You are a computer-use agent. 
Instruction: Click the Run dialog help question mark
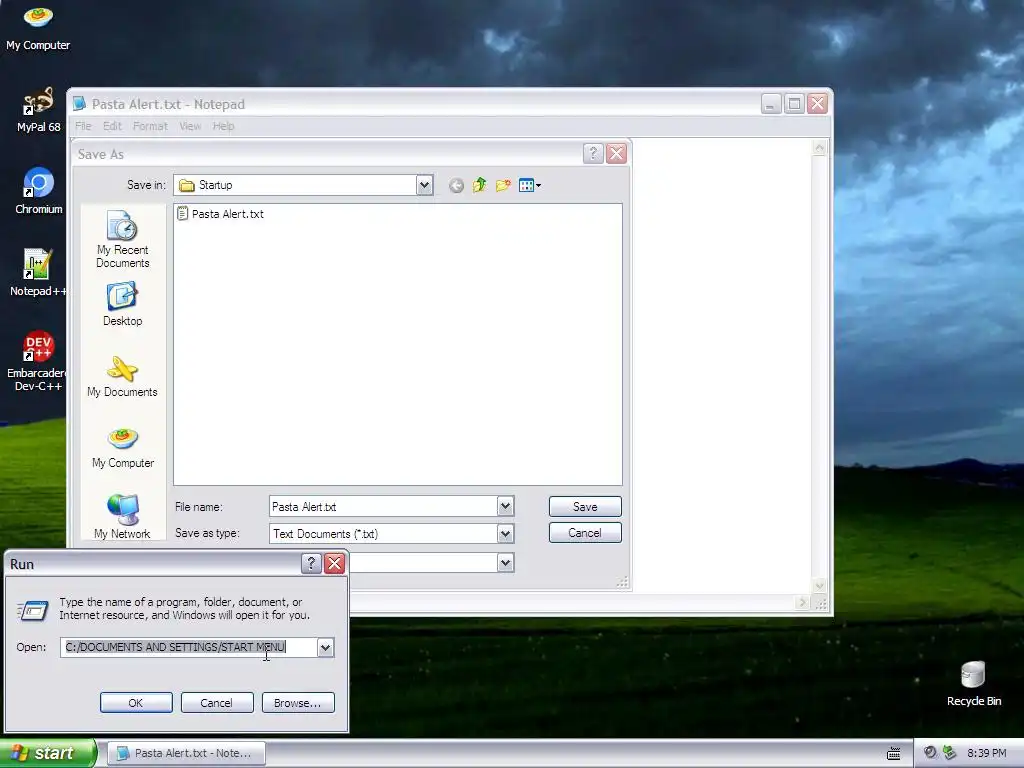click(311, 563)
